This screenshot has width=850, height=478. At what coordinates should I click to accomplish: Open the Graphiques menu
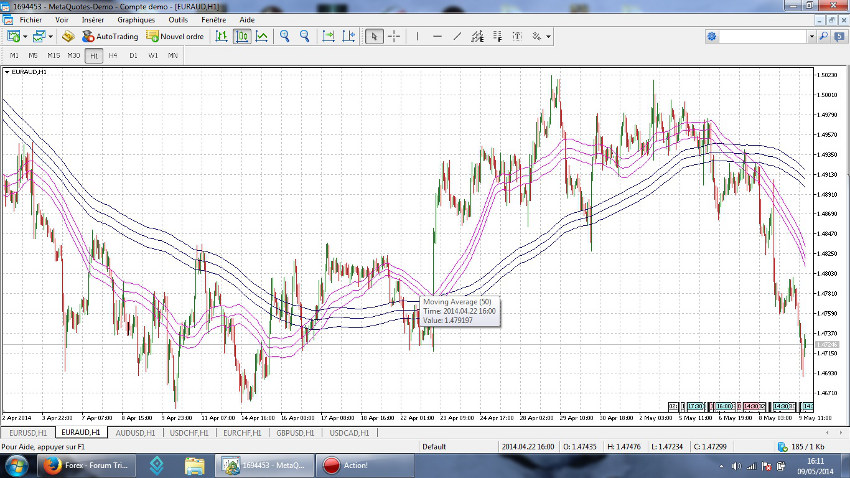[x=135, y=19]
